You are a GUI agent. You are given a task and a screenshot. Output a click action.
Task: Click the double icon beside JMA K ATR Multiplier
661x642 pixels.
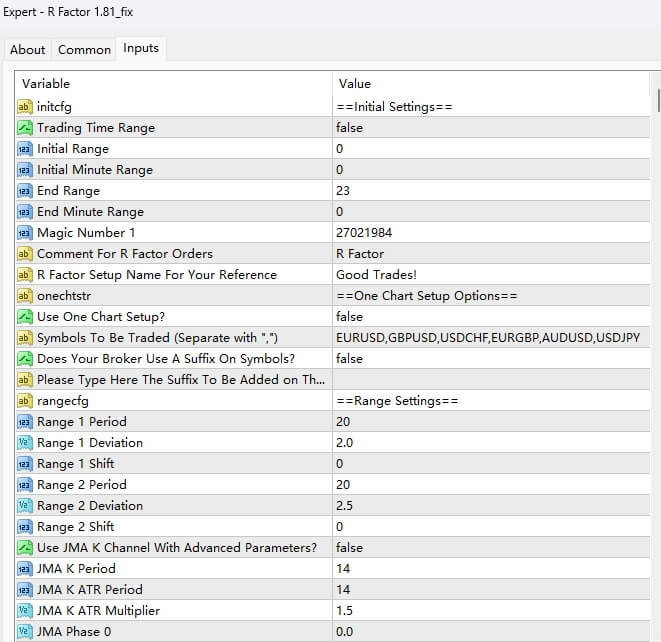24,611
